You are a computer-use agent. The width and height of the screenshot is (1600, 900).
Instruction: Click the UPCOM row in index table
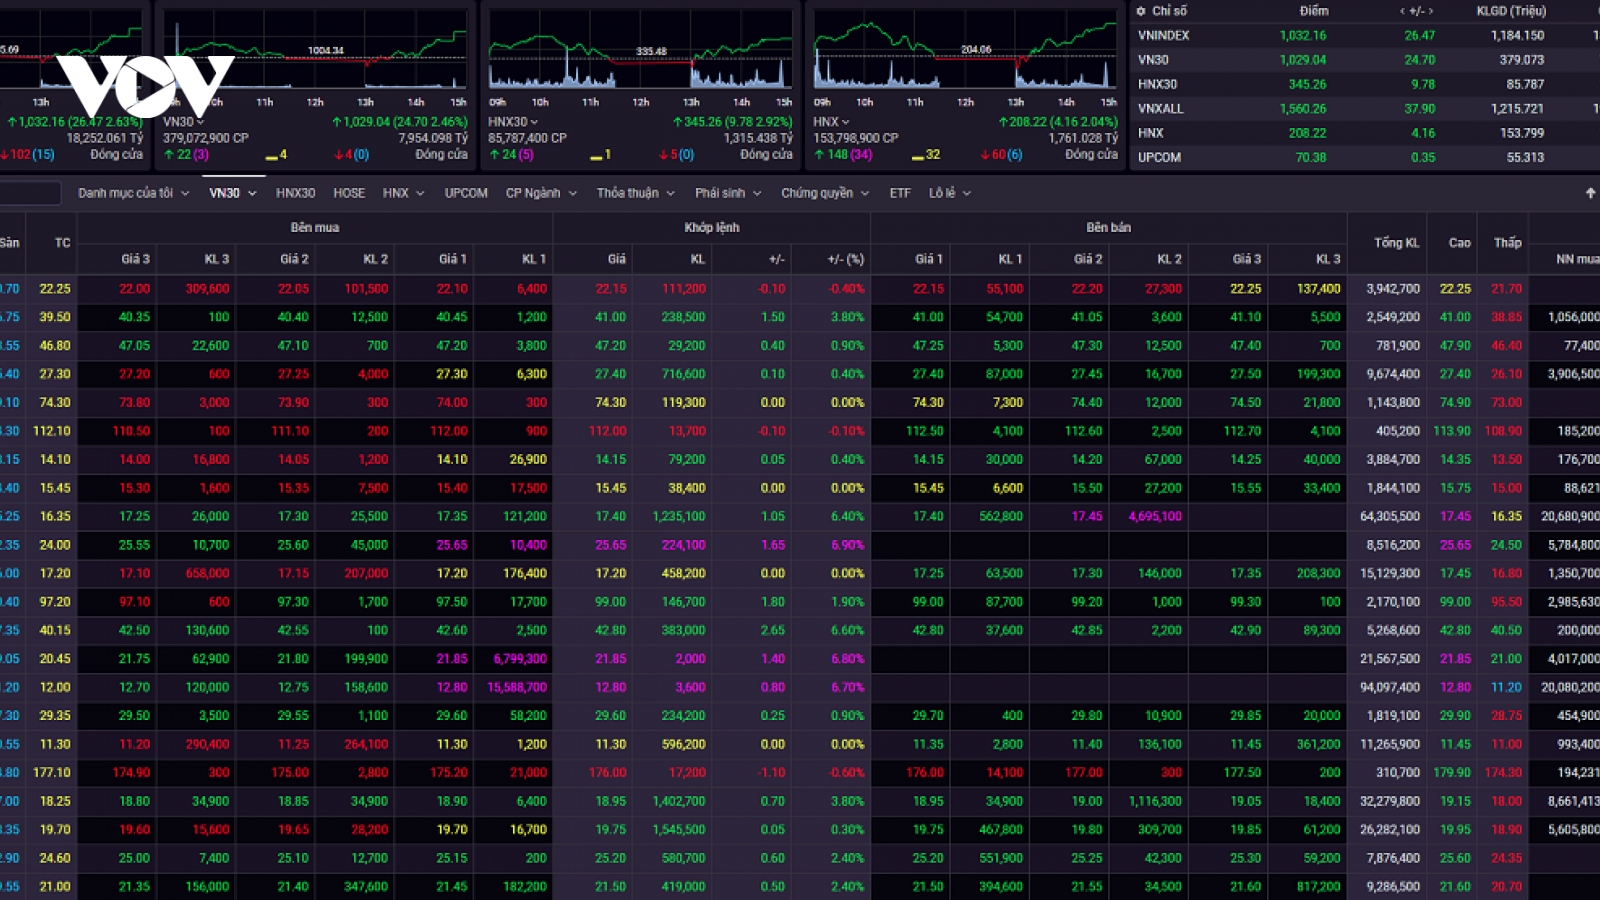(1365, 157)
